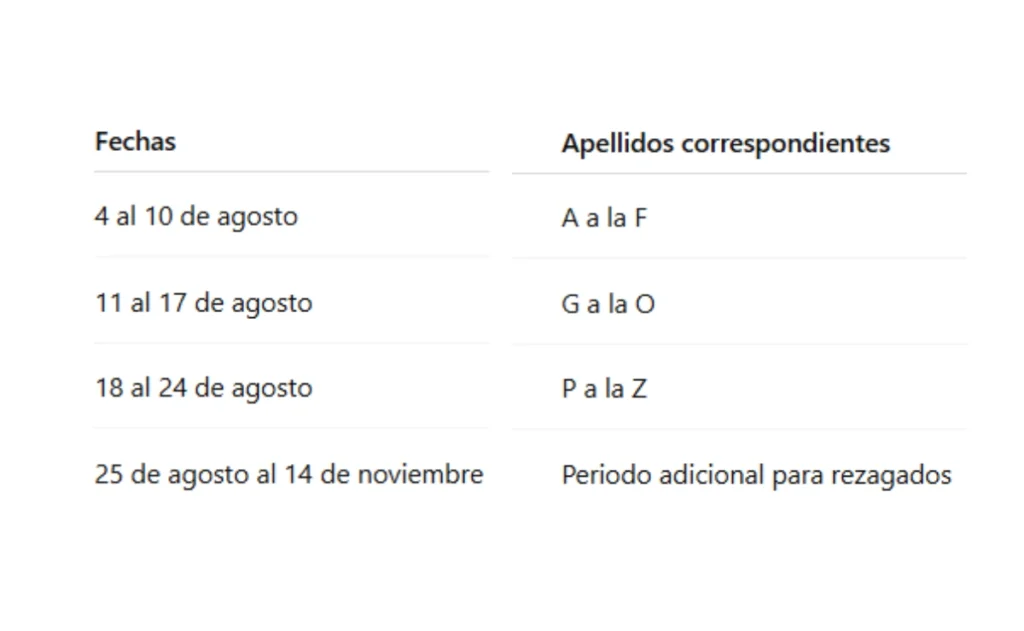The image size is (1024, 631).
Task: Click the word rezagados in last row
Action: (891, 477)
